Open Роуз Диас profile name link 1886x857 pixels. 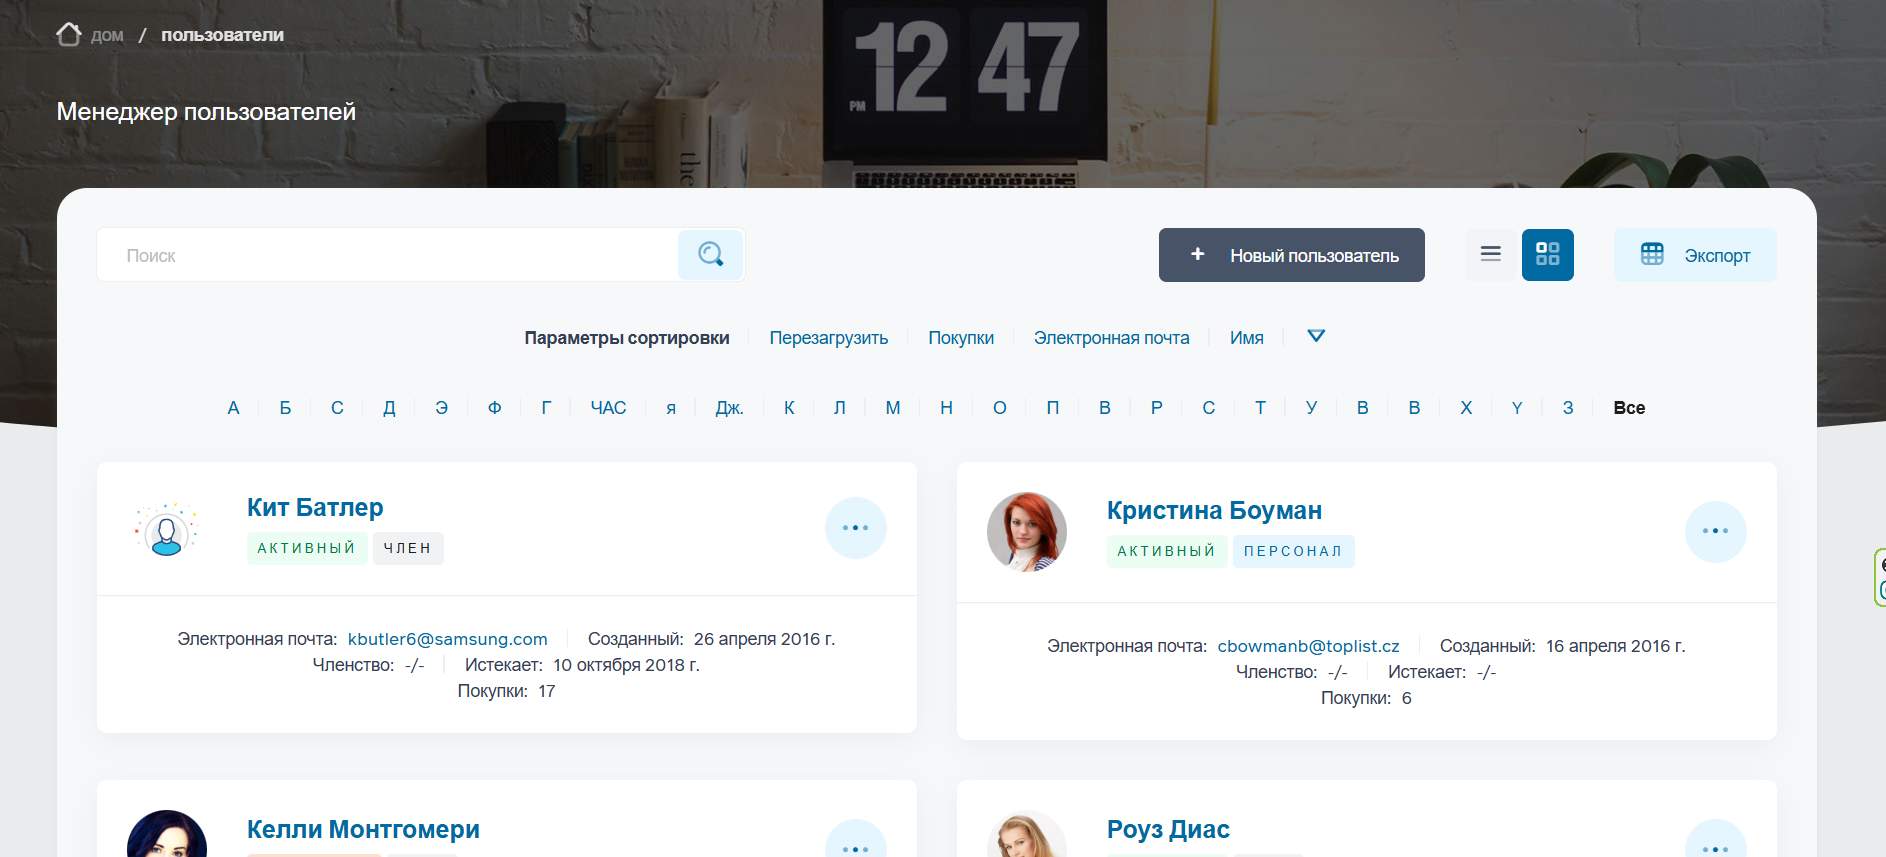click(1169, 829)
